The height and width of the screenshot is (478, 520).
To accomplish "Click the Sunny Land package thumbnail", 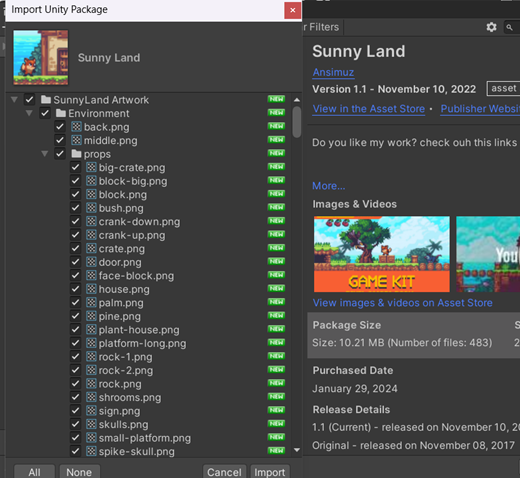I will tap(41, 57).
